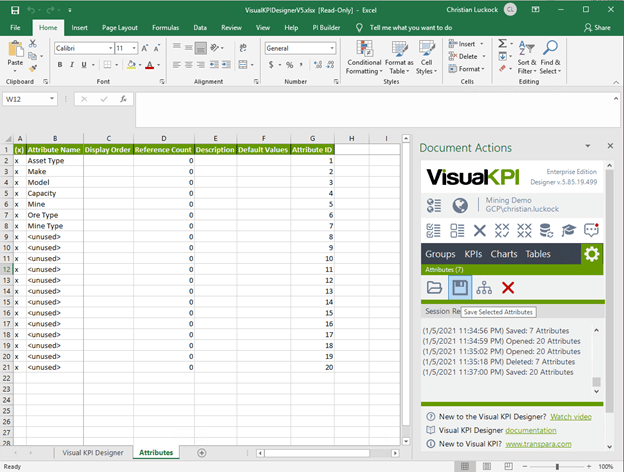This screenshot has height=472, width=624.
Task: Expand the Delete cells dropdown
Action: [484, 57]
